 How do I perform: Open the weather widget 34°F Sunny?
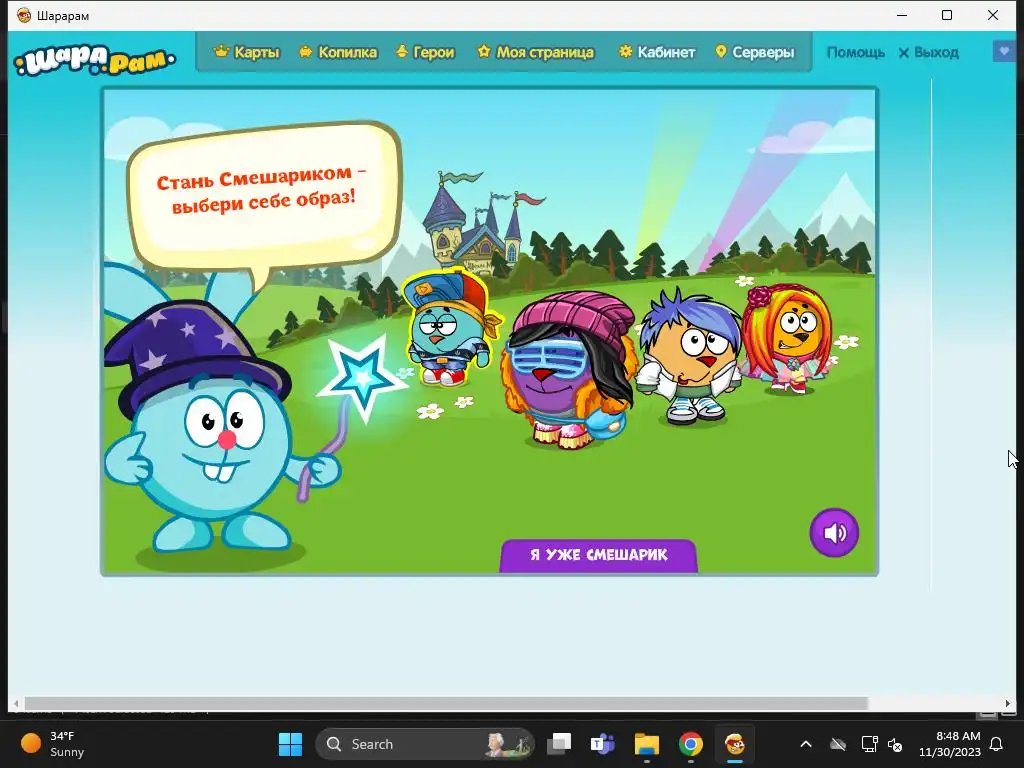pos(54,744)
